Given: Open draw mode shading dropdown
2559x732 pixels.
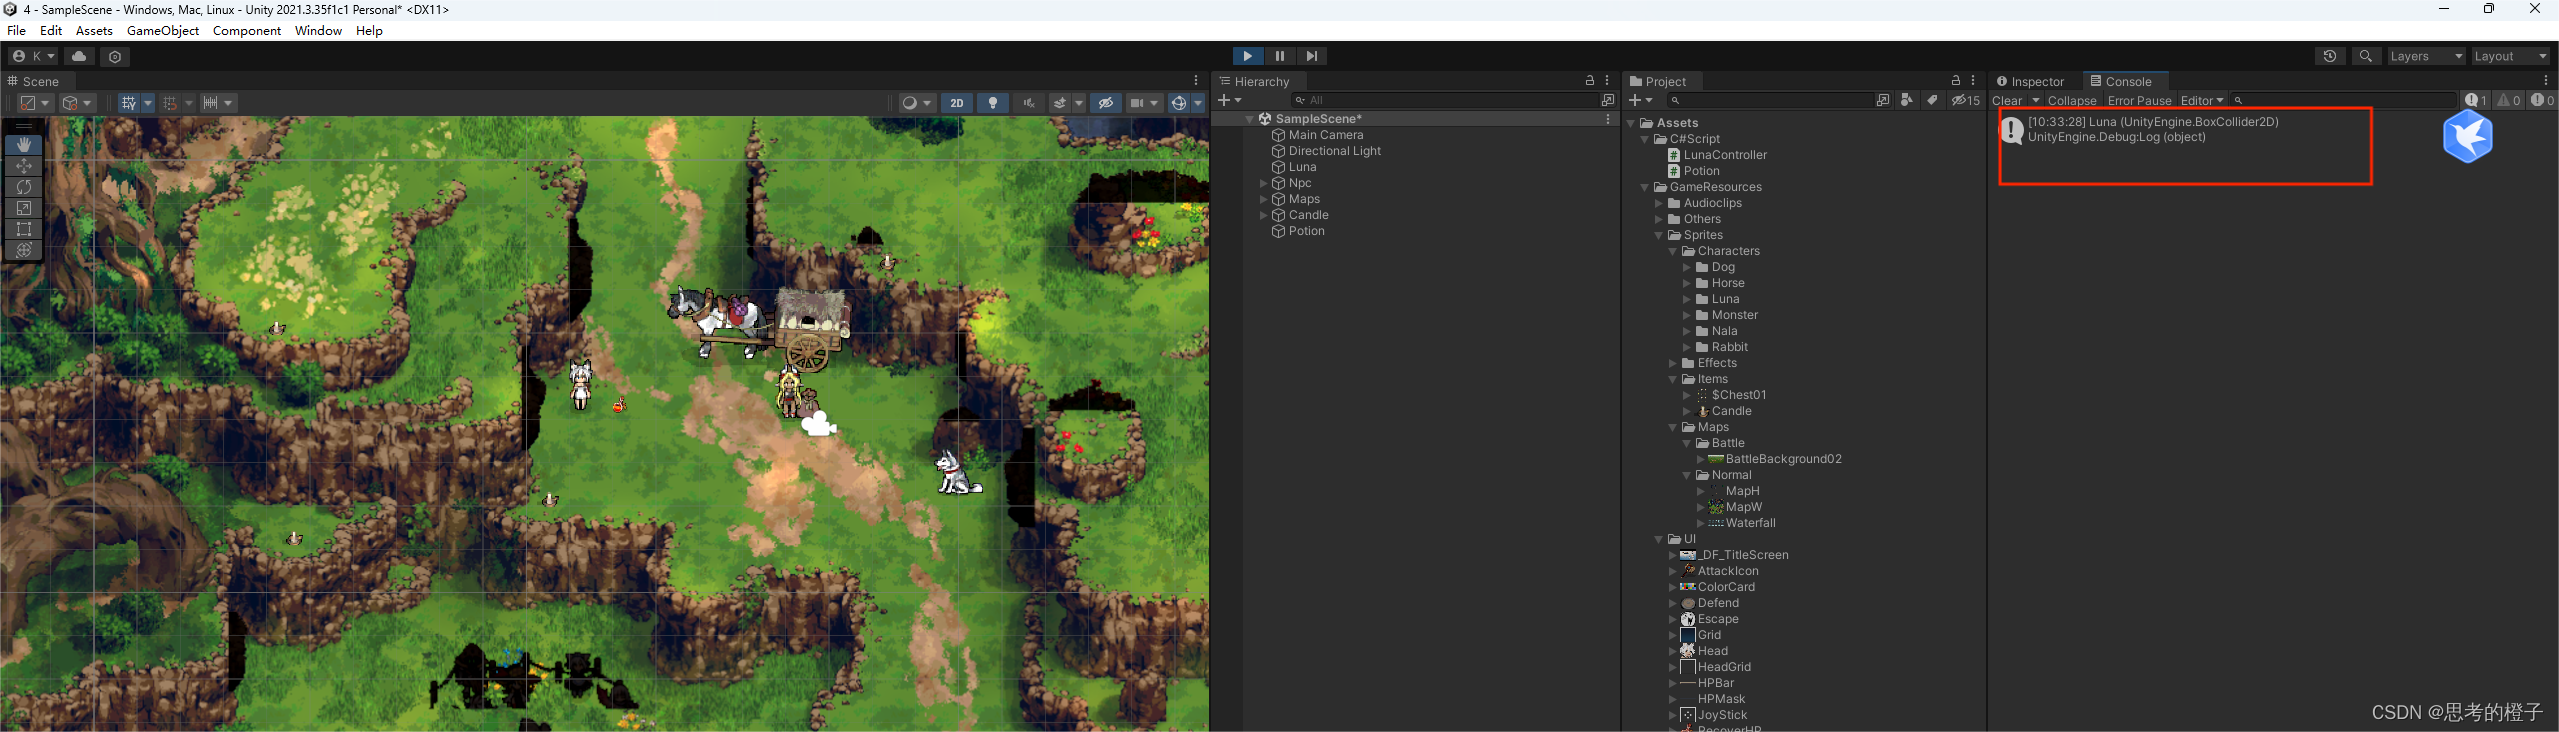Looking at the screenshot, I should point(916,103).
